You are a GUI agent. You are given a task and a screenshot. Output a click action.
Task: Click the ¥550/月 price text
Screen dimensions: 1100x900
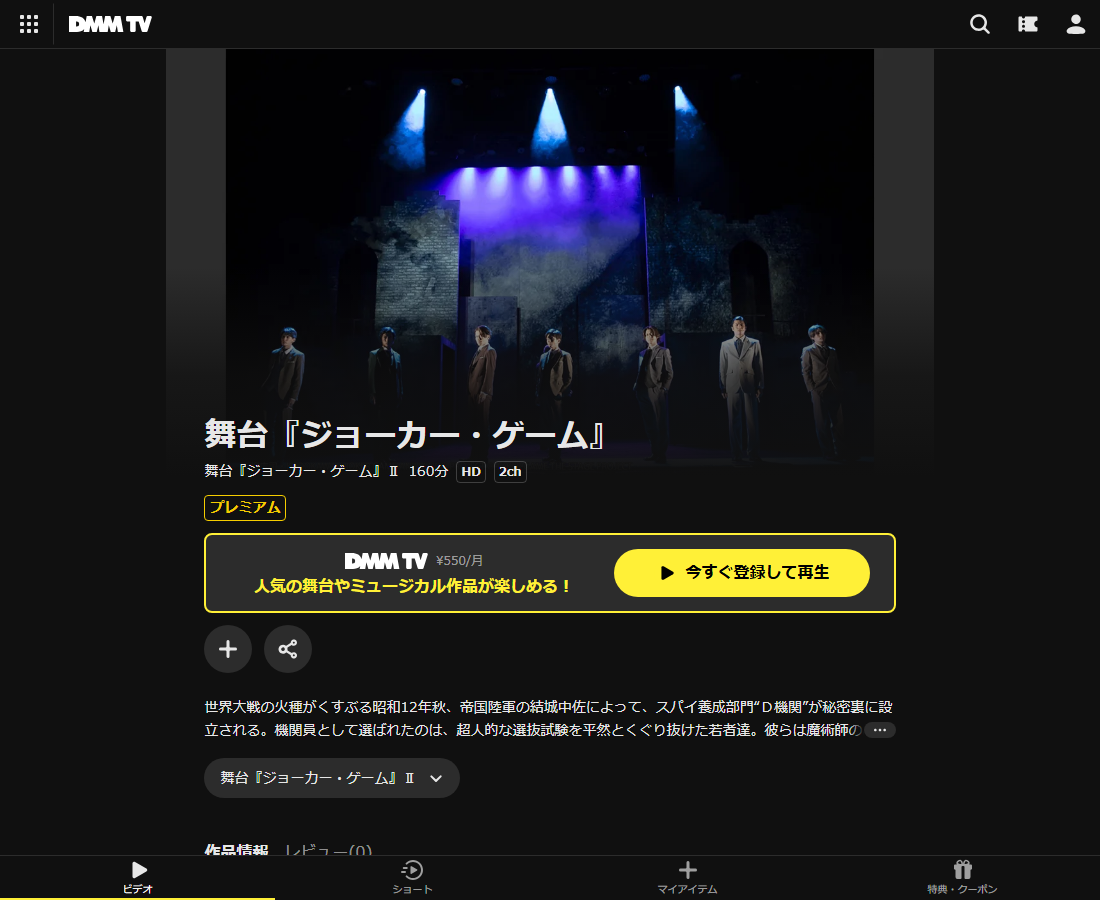coord(460,560)
